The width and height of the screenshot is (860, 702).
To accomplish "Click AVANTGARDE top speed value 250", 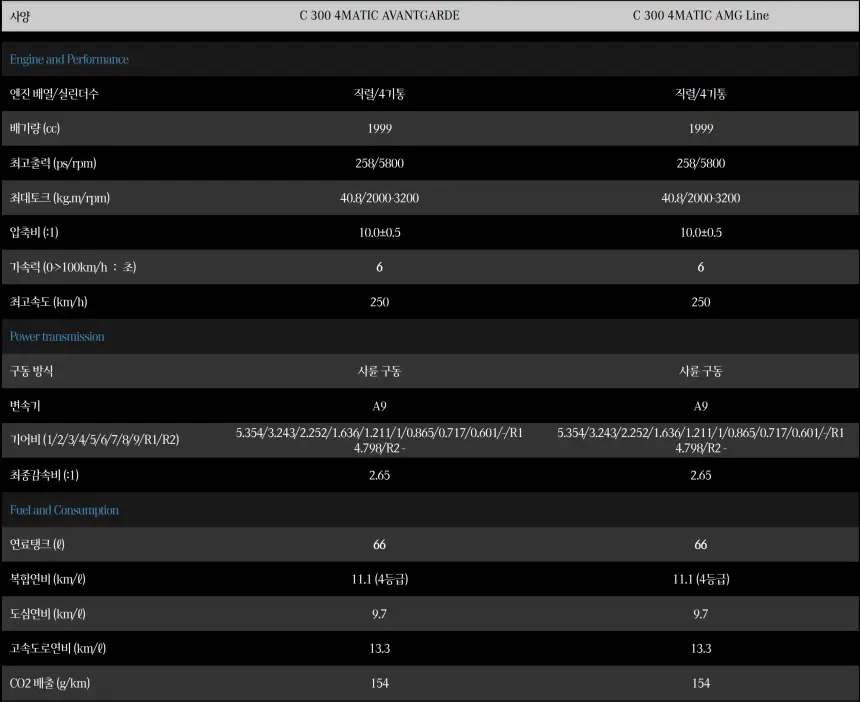I will 380,302.
